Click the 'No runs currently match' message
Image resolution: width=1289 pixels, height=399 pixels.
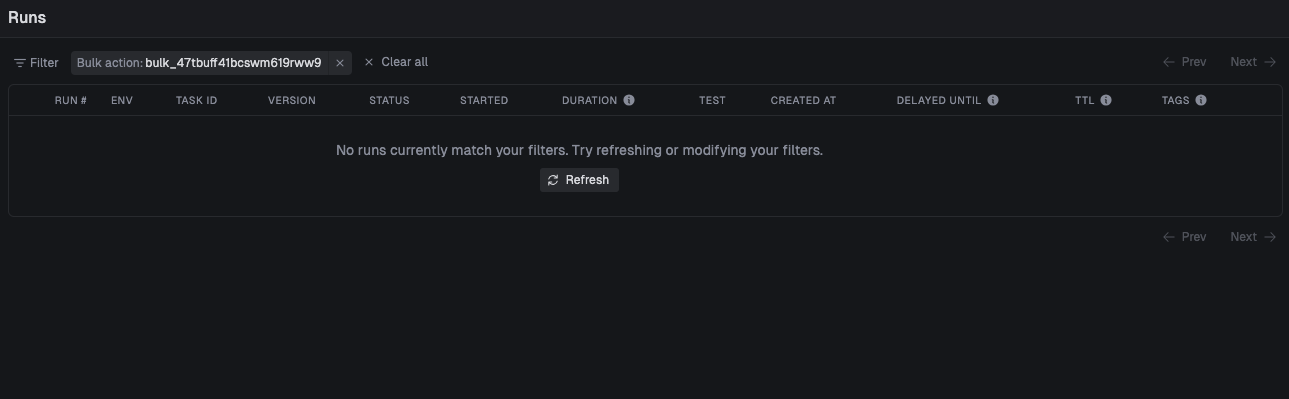click(x=579, y=150)
